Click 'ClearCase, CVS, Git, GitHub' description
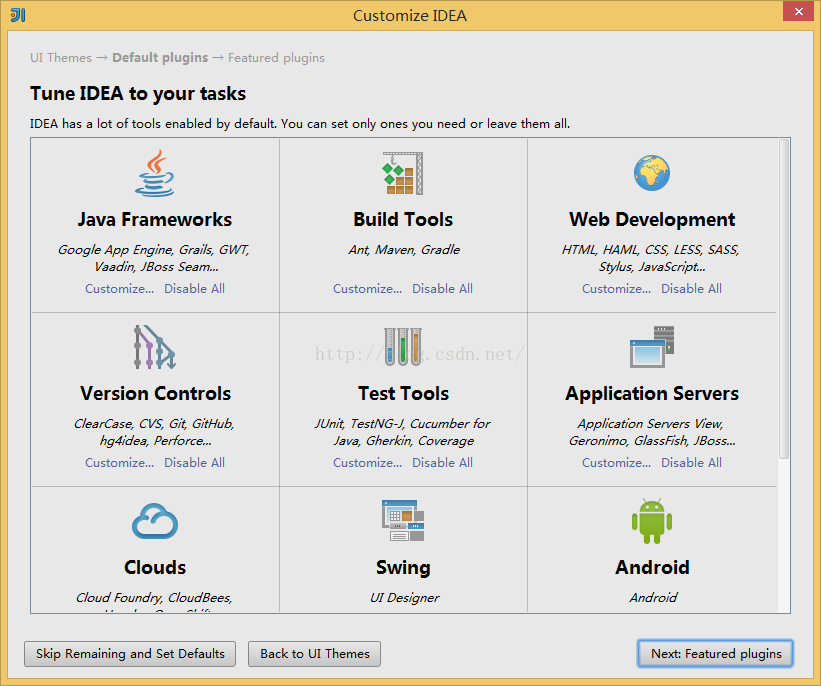The image size is (821, 686). click(x=154, y=424)
